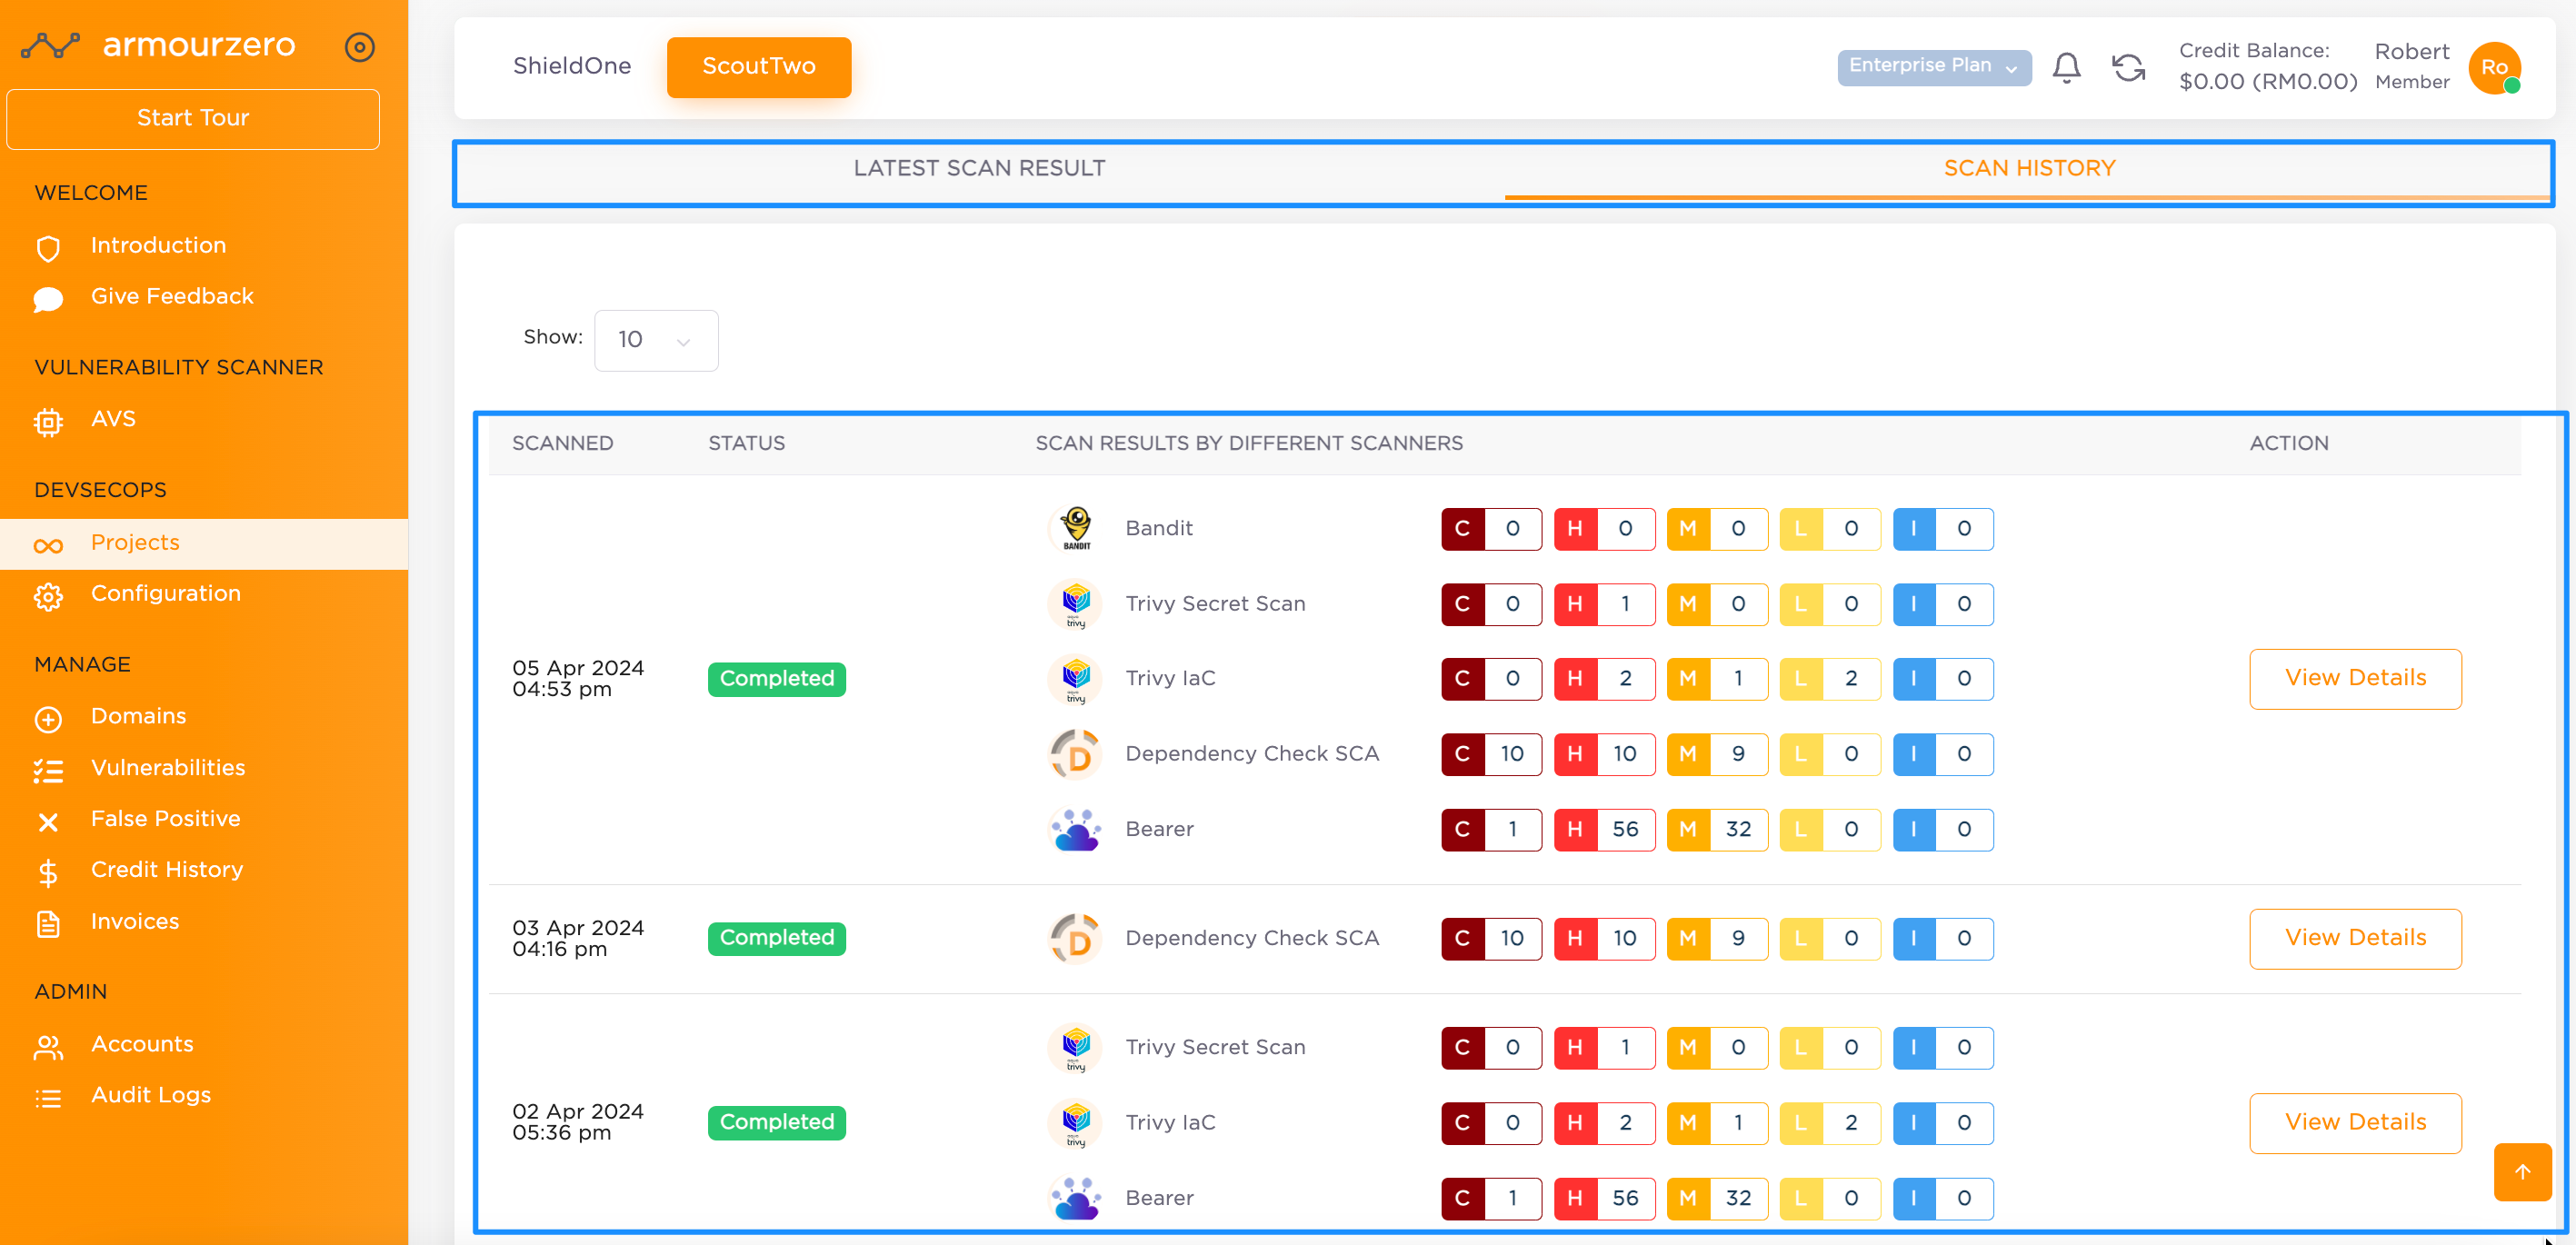Click the Domains plus-circle icon

click(x=48, y=718)
